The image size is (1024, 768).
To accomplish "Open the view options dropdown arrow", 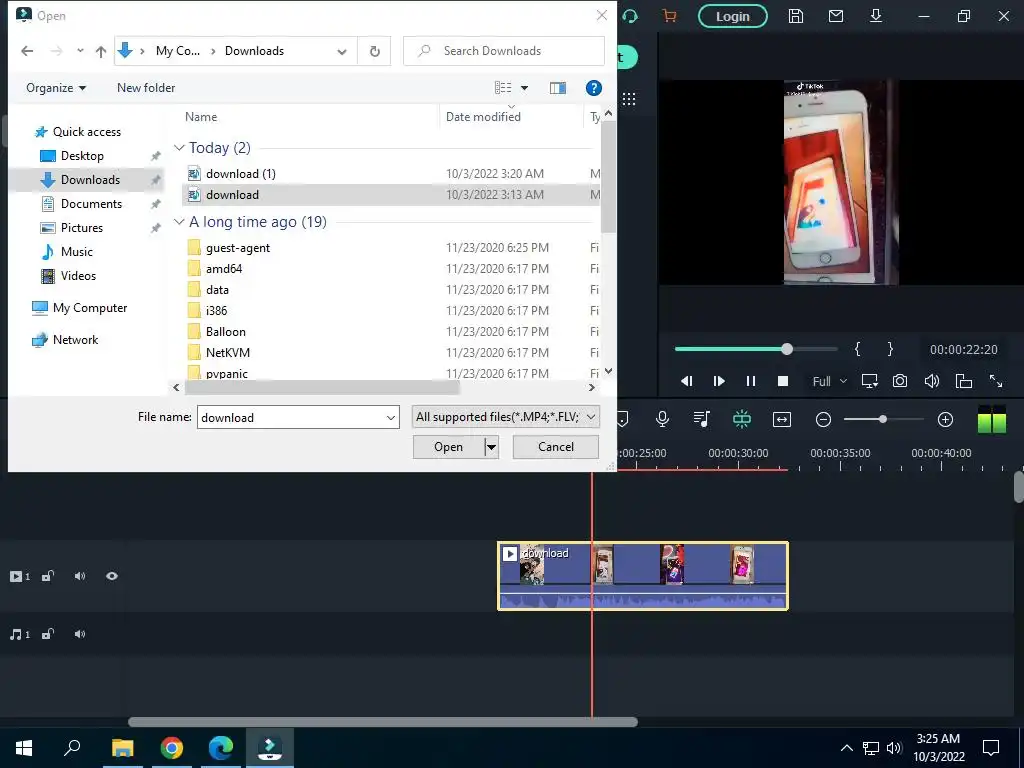I will (524, 88).
